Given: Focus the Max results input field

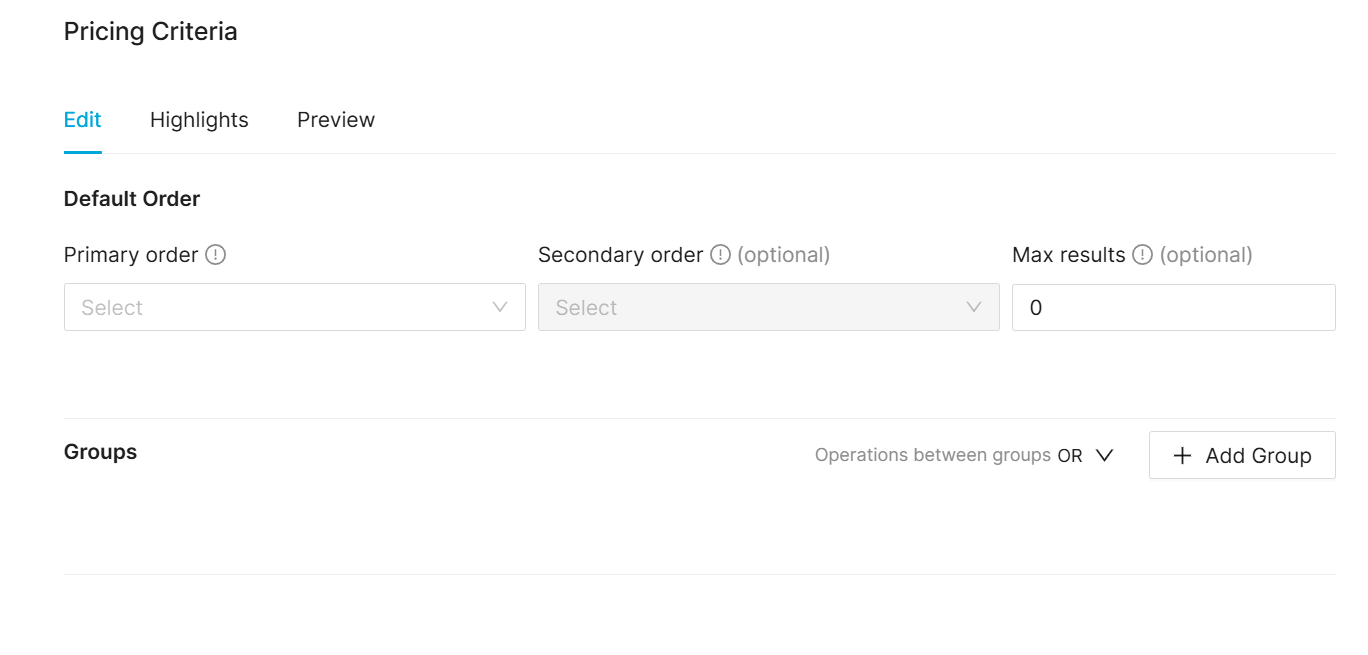Looking at the screenshot, I should coord(1172,307).
